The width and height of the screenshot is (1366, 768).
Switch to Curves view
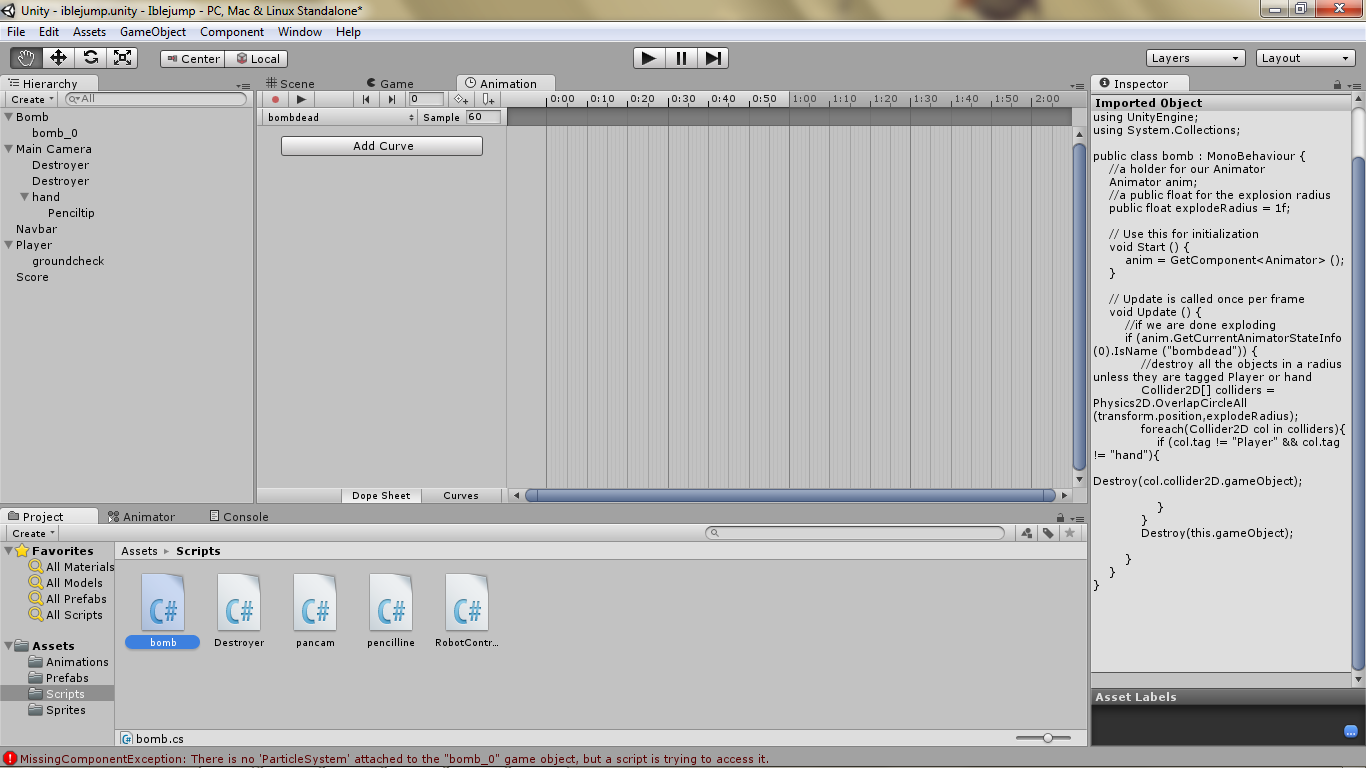(461, 496)
